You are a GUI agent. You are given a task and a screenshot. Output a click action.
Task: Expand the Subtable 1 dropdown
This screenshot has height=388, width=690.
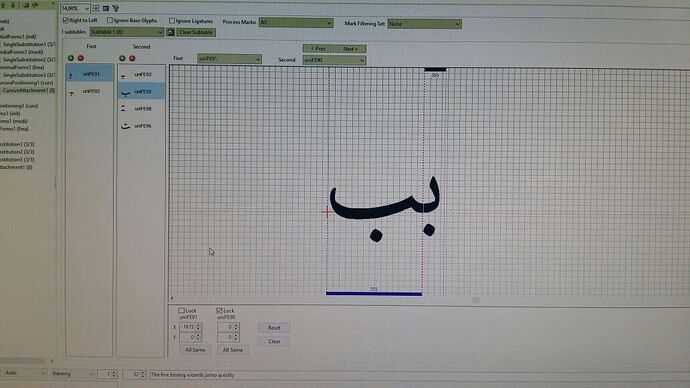[127, 32]
